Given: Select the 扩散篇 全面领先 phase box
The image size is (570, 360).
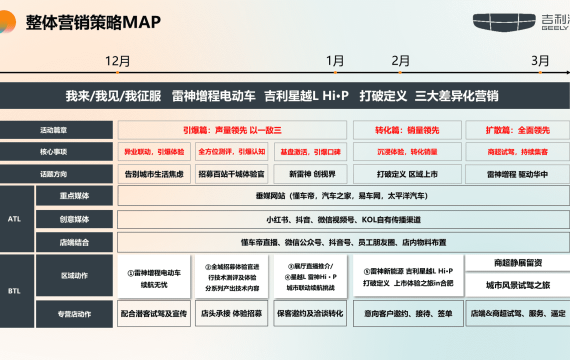Looking at the screenshot, I should pyautogui.click(x=518, y=130).
